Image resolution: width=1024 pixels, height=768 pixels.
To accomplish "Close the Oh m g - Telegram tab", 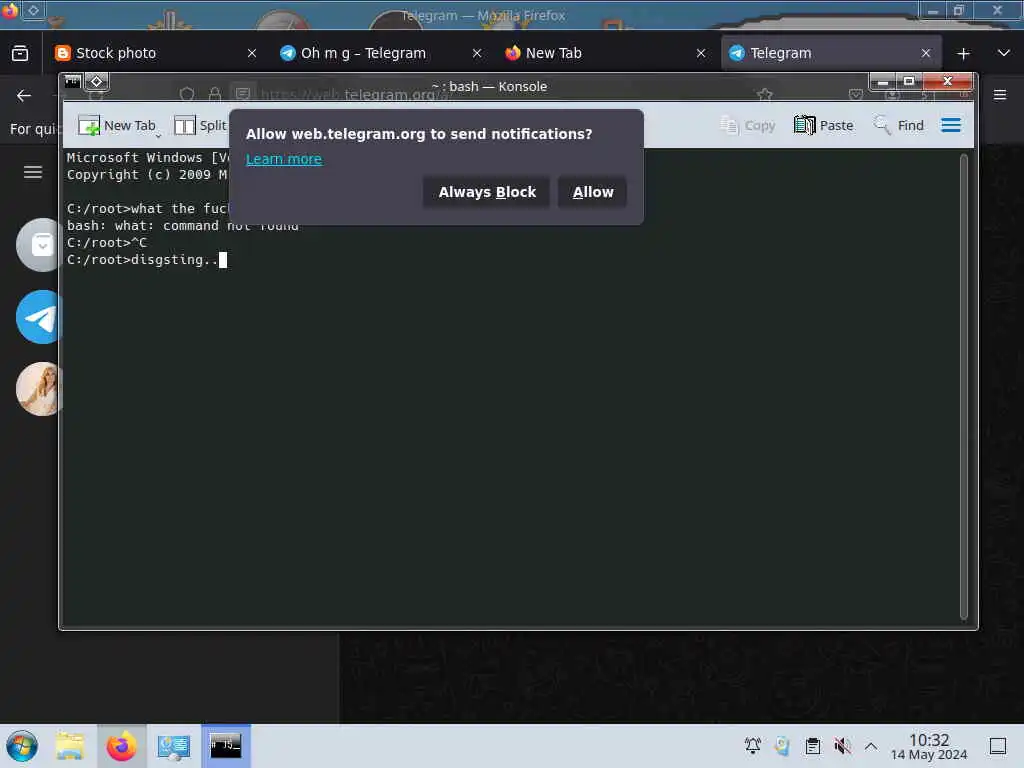I will (477, 54).
